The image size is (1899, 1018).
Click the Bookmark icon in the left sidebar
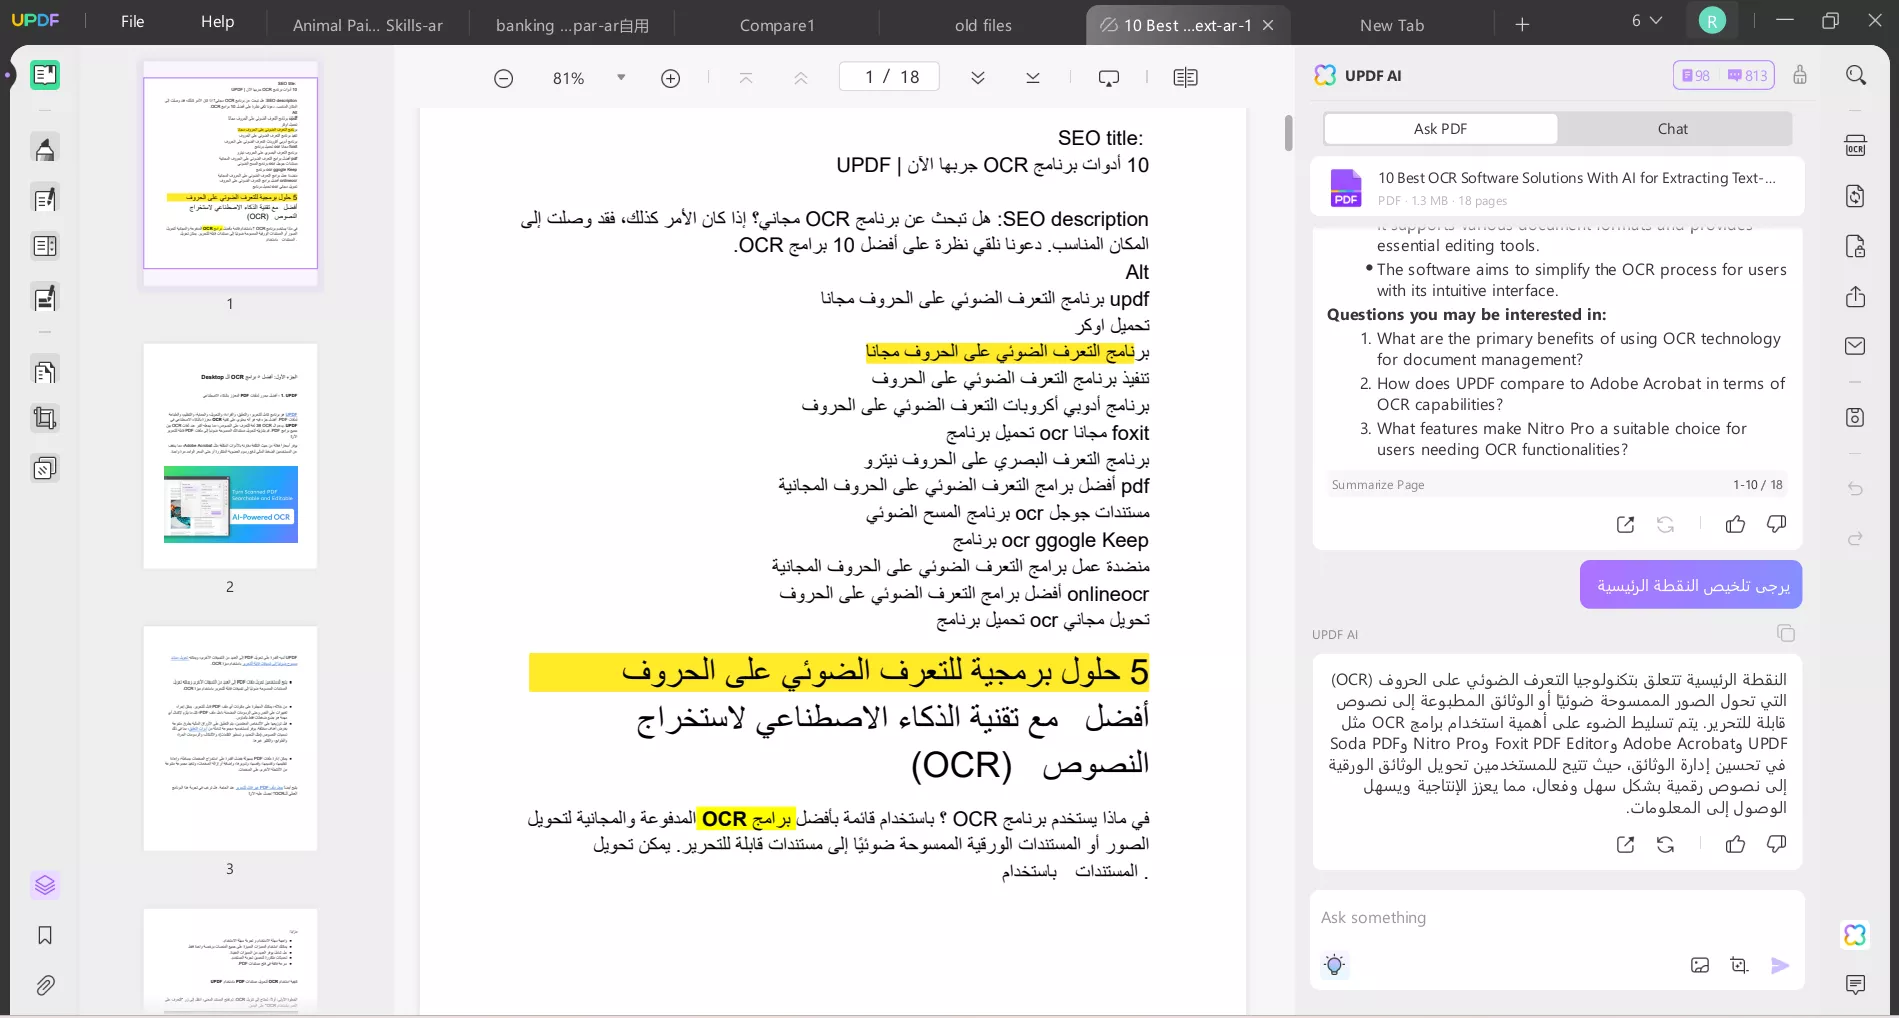[45, 935]
